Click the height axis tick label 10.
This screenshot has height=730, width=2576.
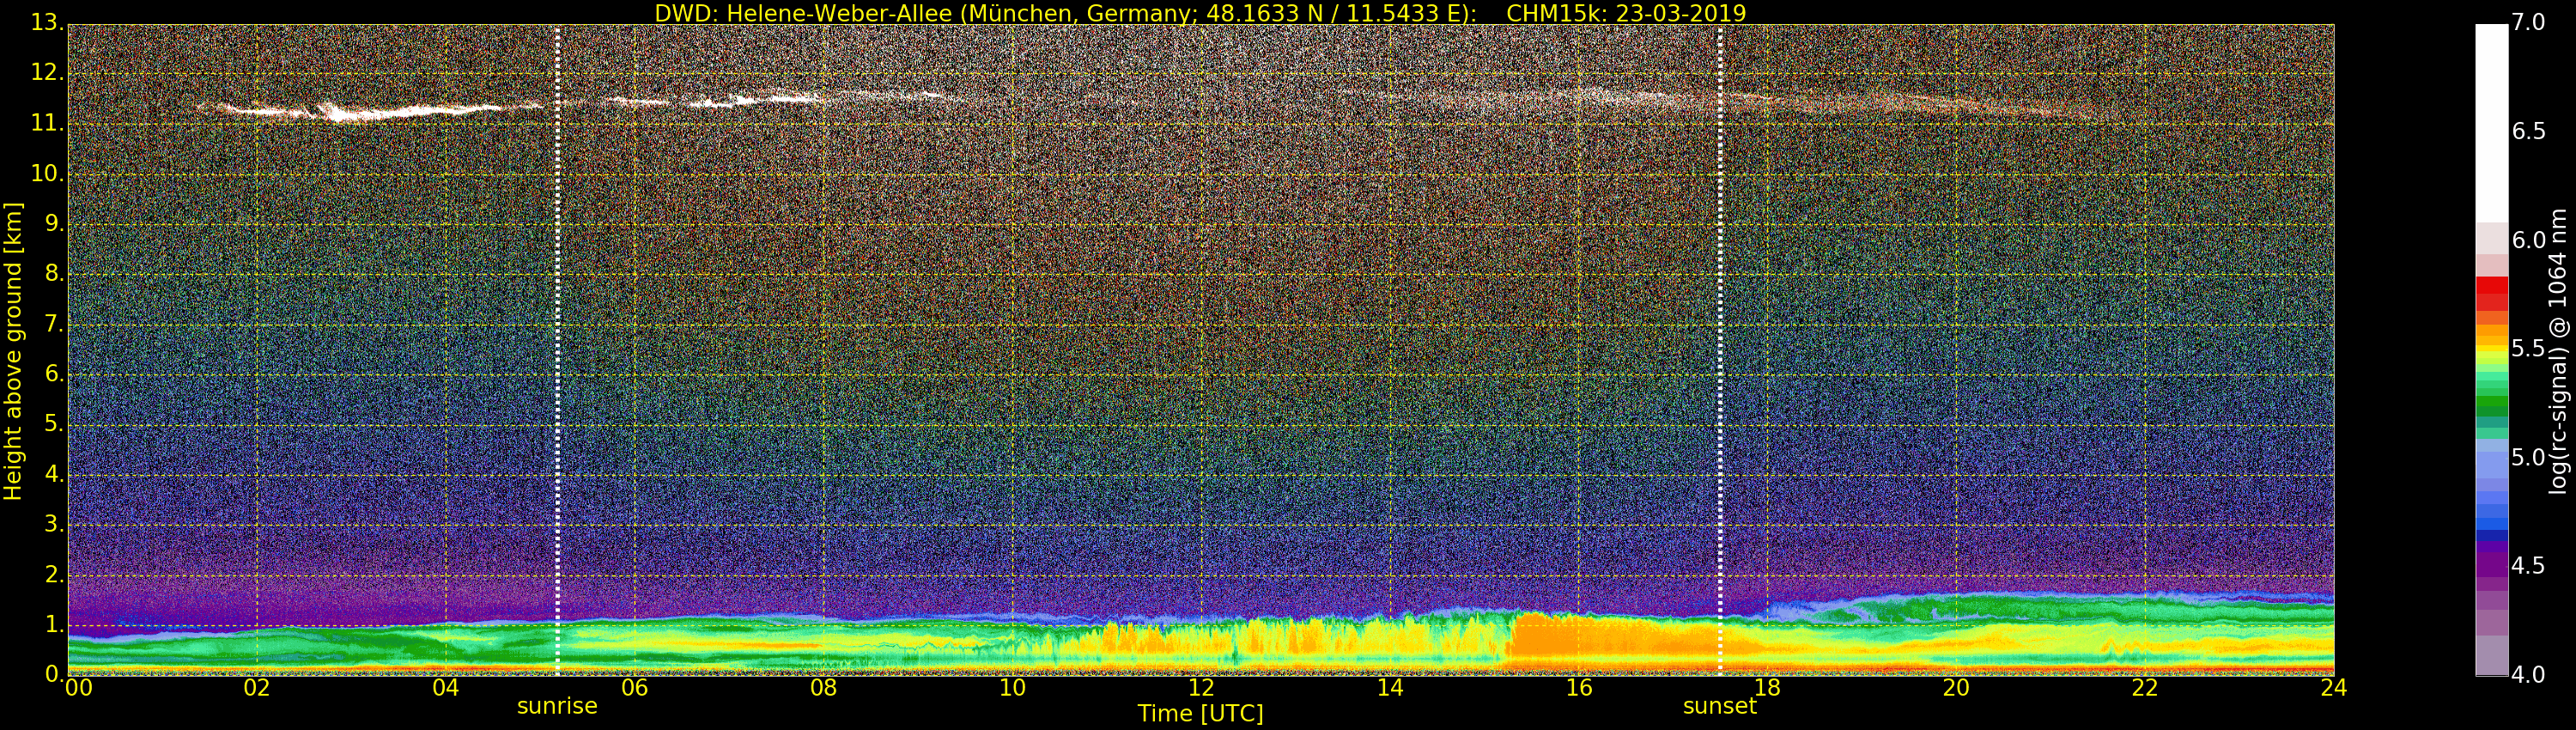pos(47,173)
